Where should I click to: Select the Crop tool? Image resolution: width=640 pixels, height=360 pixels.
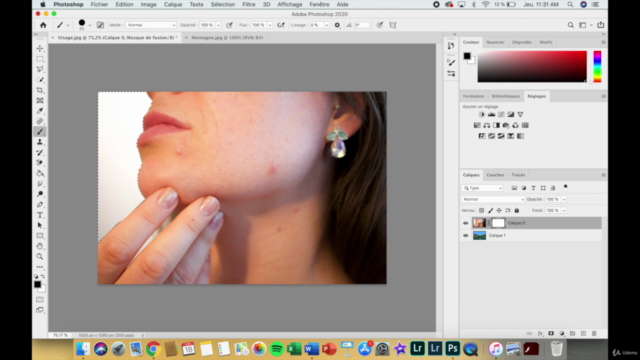(x=40, y=90)
